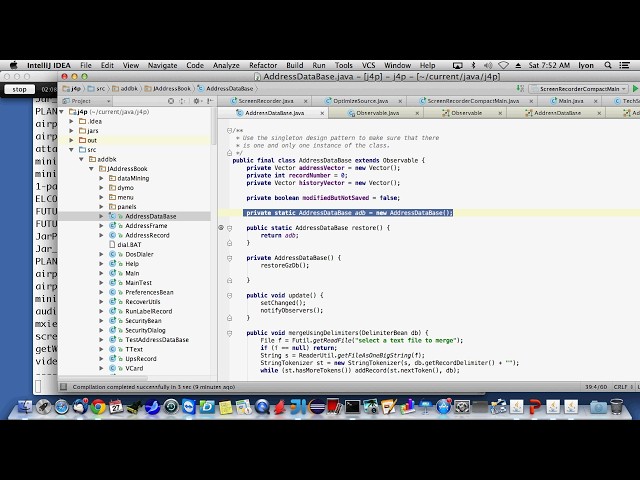Image resolution: width=640 pixels, height=480 pixels.
Task: Open the ScreenRecorderCompactMain run configuration dropdown
Action: 578,89
